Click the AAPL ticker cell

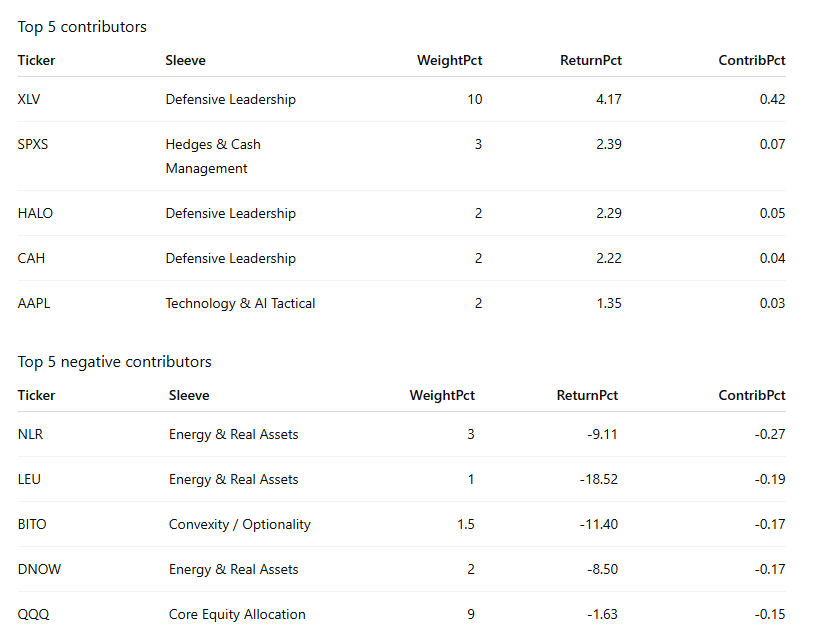(34, 303)
